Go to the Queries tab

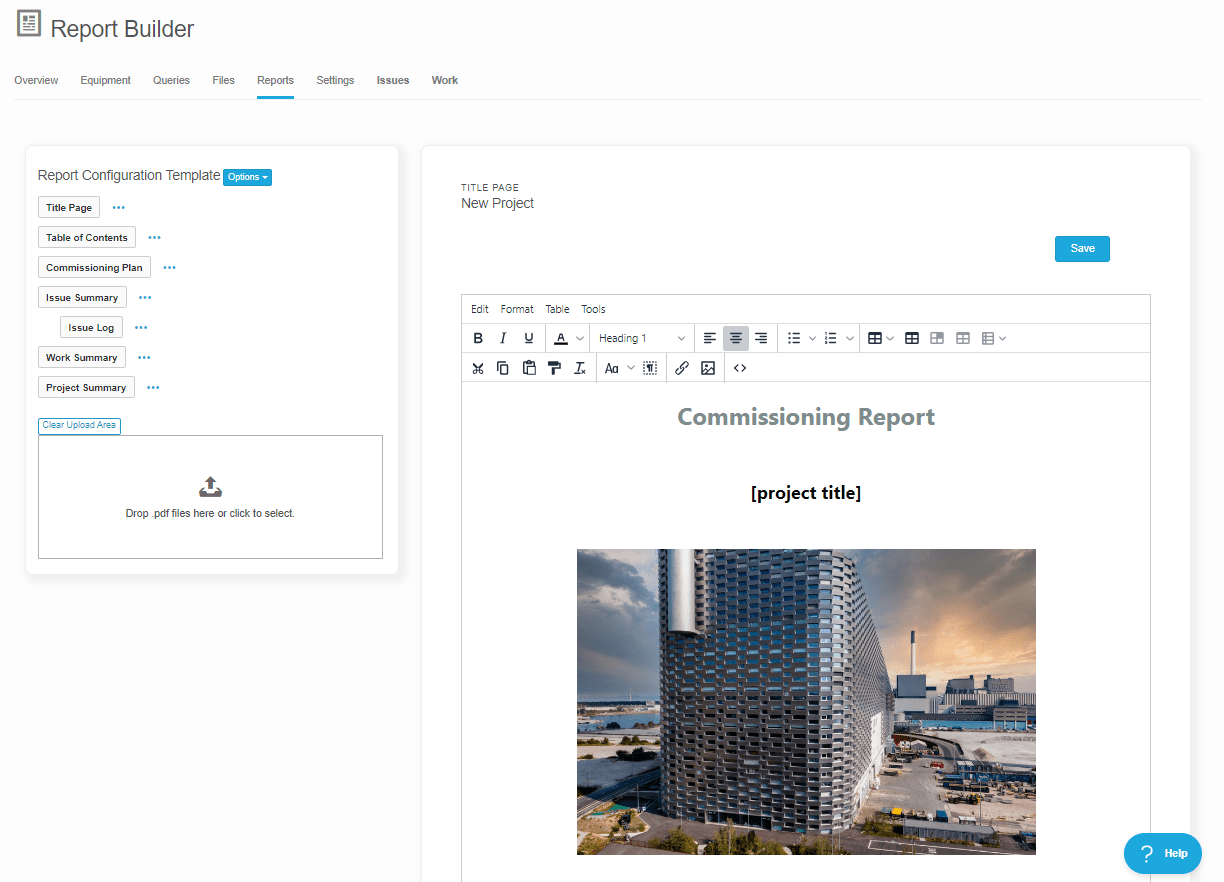(x=171, y=80)
